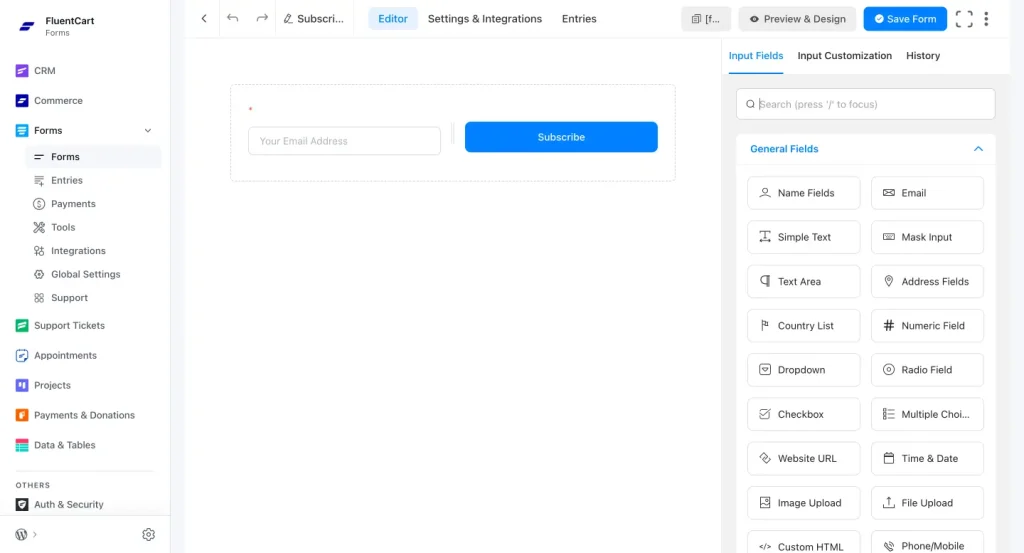Add Radio Field
This screenshot has height=553, width=1024.
(927, 370)
